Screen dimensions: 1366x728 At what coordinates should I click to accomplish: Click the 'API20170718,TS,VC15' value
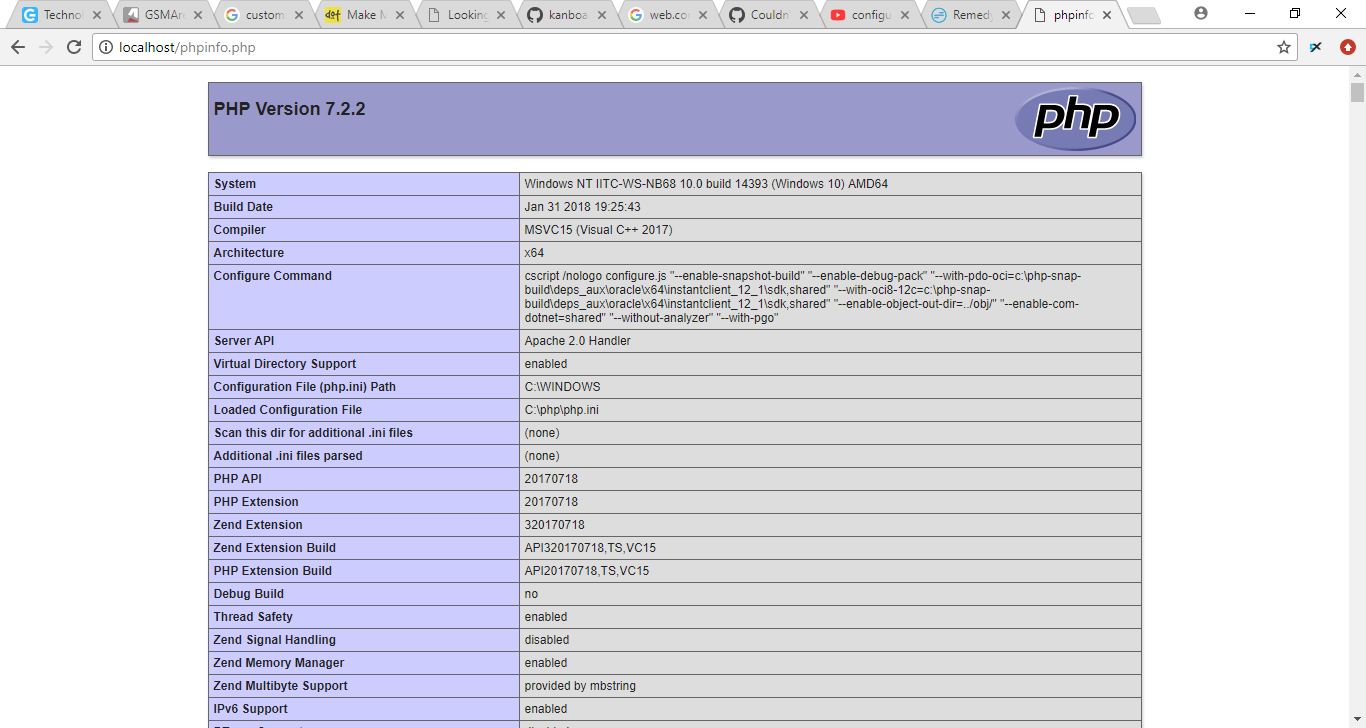tap(587, 571)
